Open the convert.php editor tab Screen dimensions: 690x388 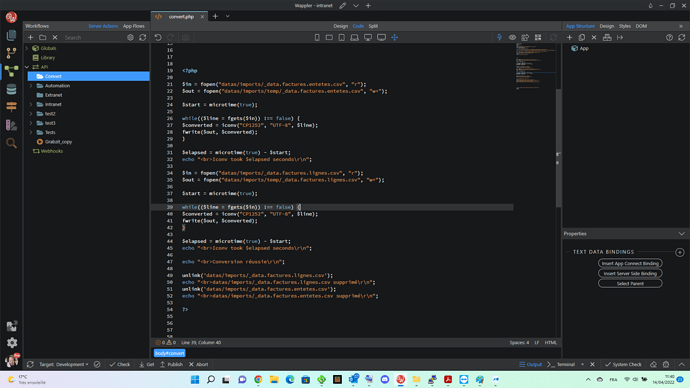[x=180, y=17]
